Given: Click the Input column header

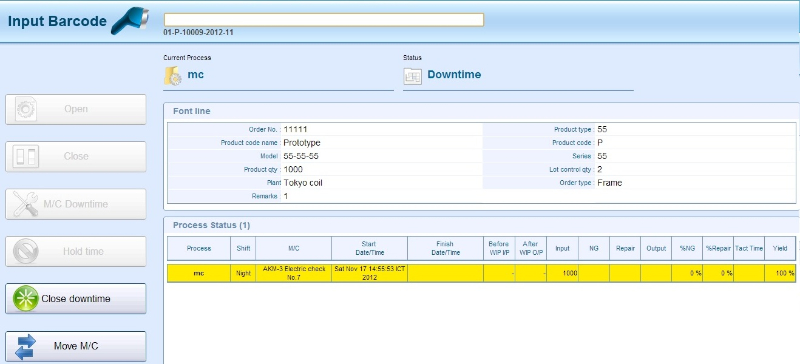Looking at the screenshot, I should coord(562,249).
